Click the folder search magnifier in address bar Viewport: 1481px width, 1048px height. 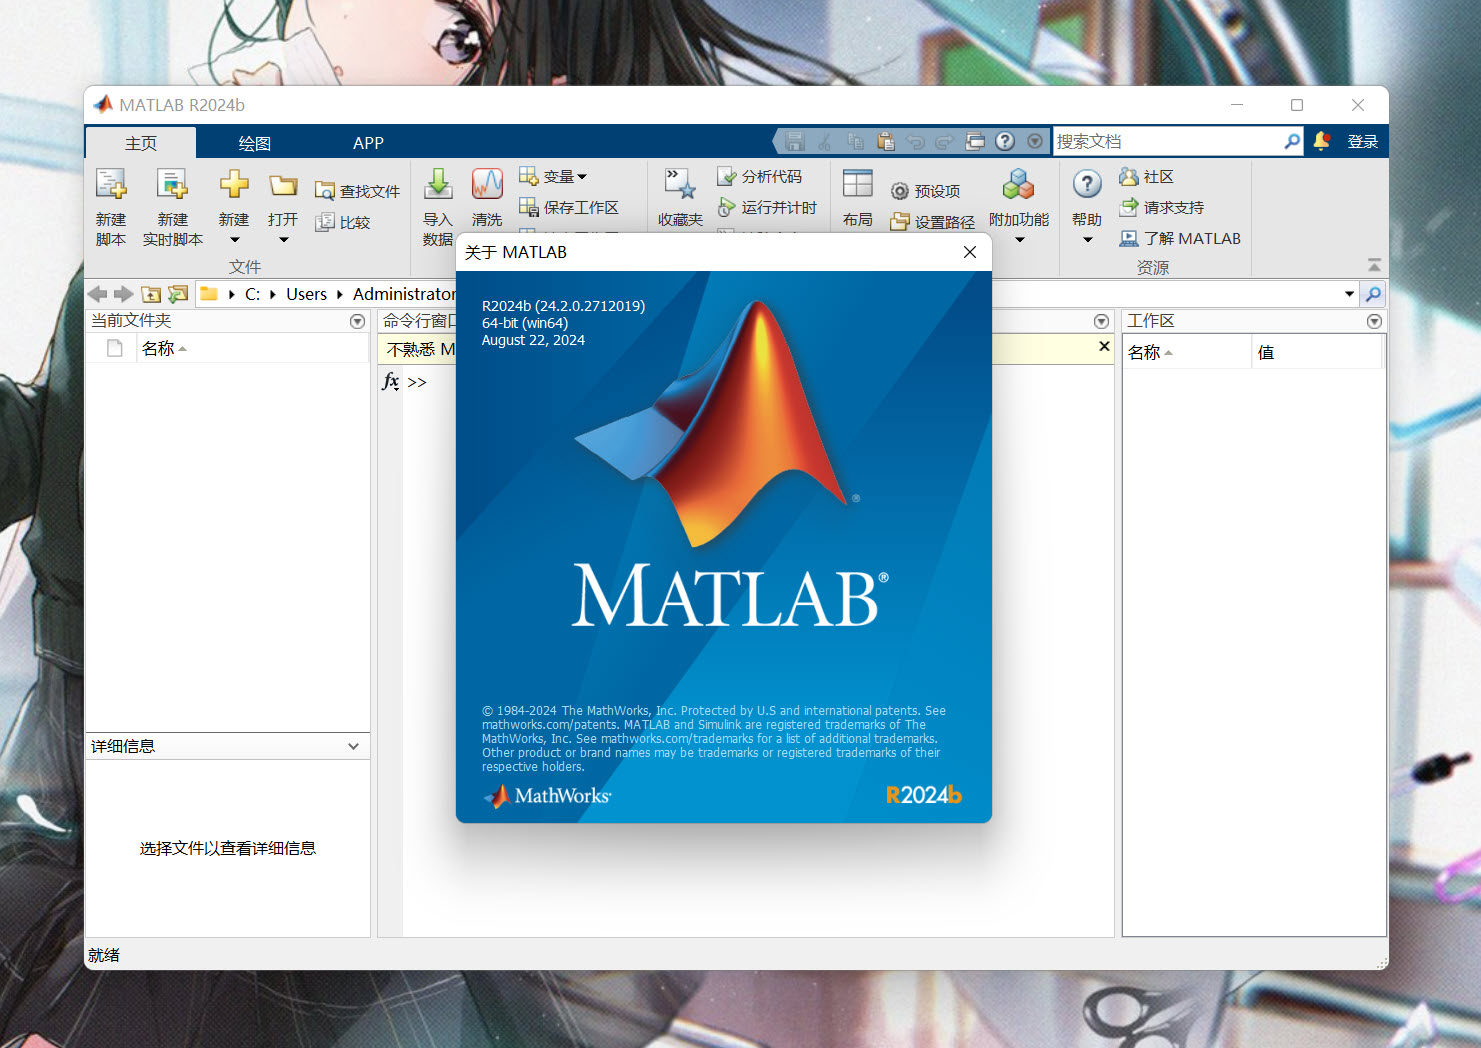pos(1373,294)
